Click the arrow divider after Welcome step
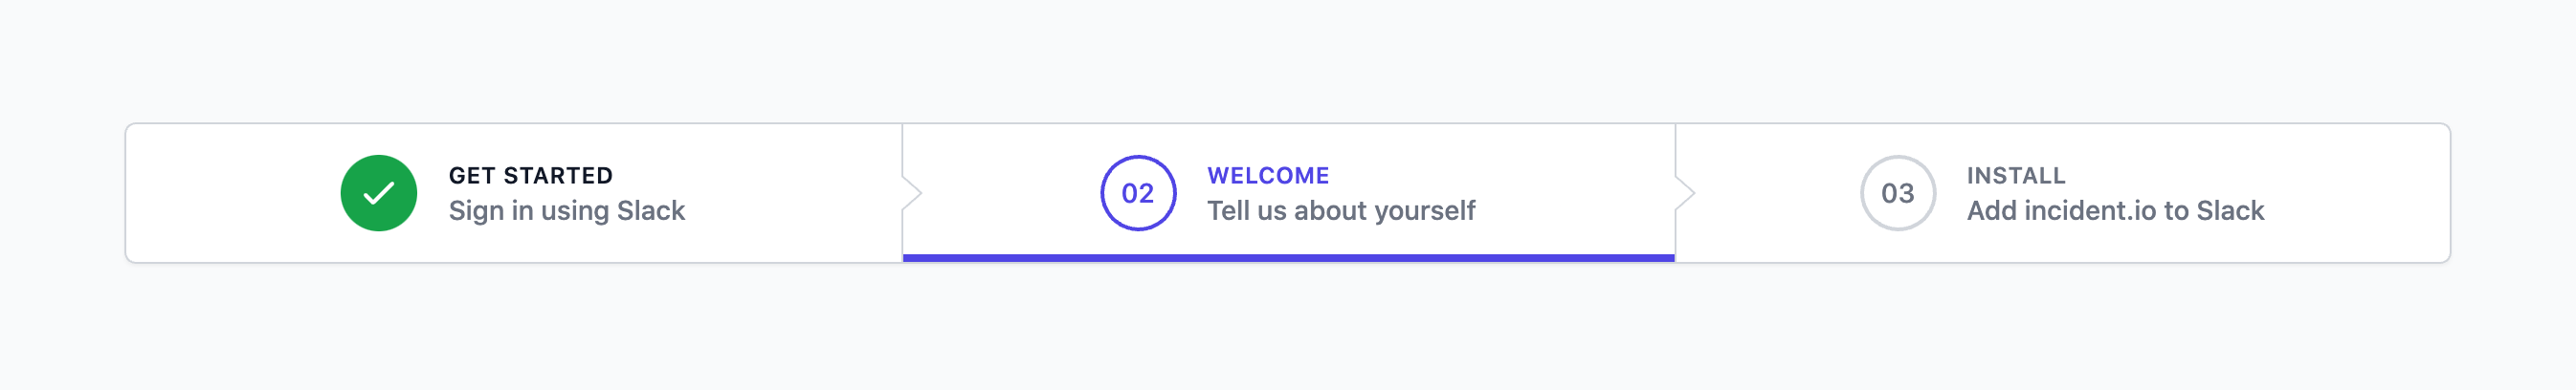Screen dimensions: 2576x390 [x=1684, y=193]
